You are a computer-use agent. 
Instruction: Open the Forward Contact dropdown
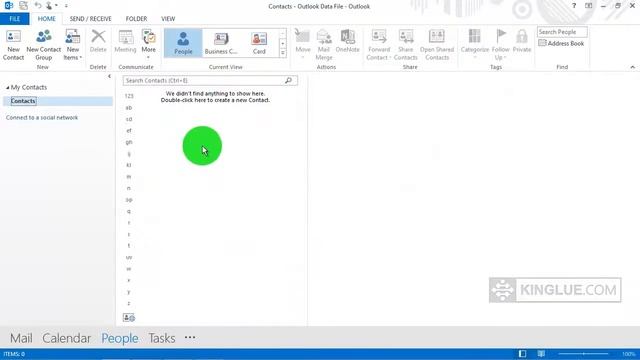coord(379,45)
